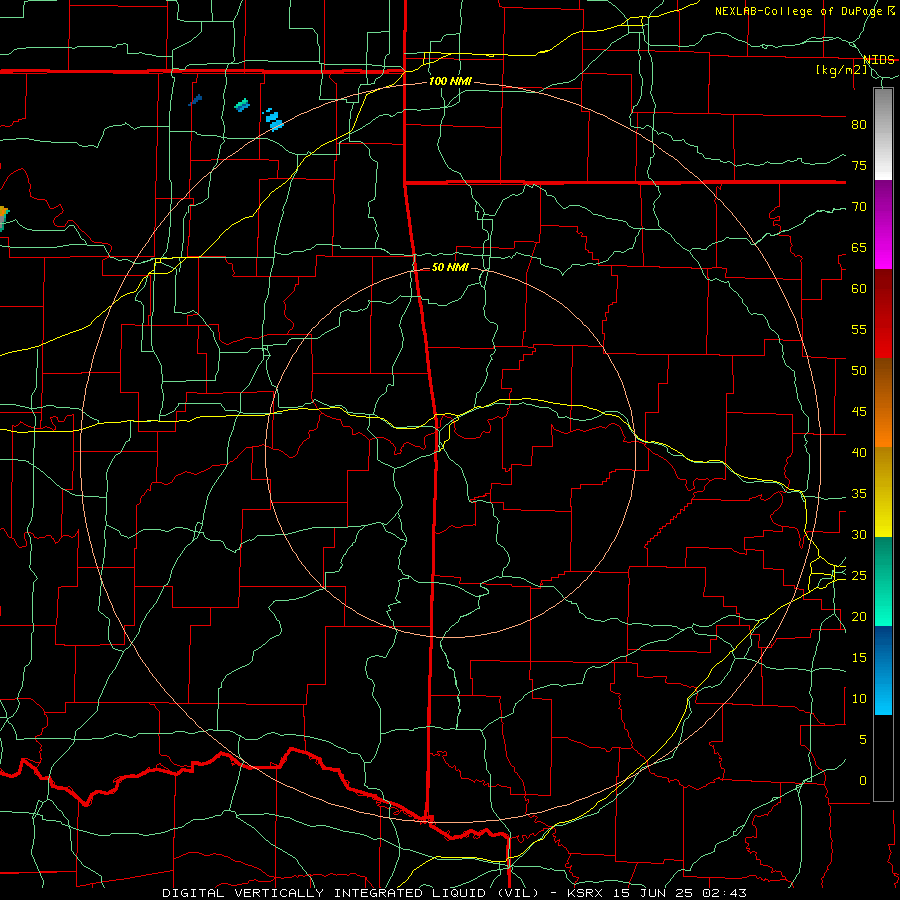The image size is (900, 900).
Task: Click the NIDS label
Action: pos(878,60)
